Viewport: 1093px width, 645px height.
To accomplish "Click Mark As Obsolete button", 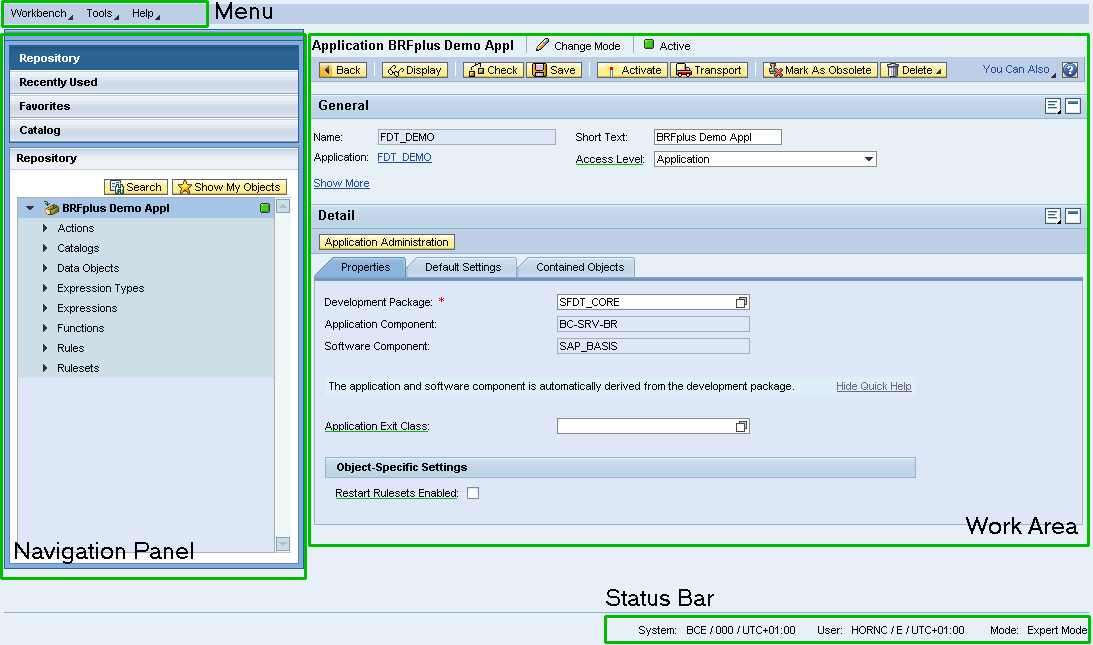I will coord(820,70).
